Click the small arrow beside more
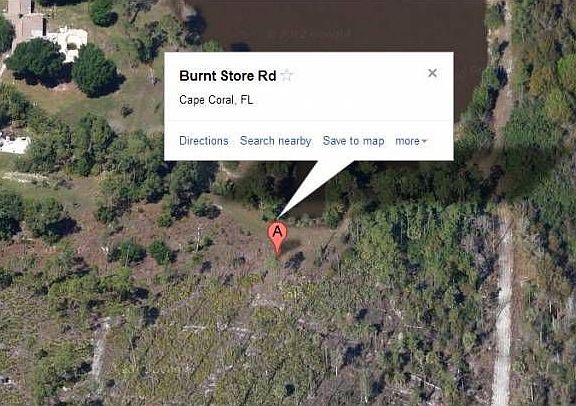The height and width of the screenshot is (406, 576). (424, 141)
